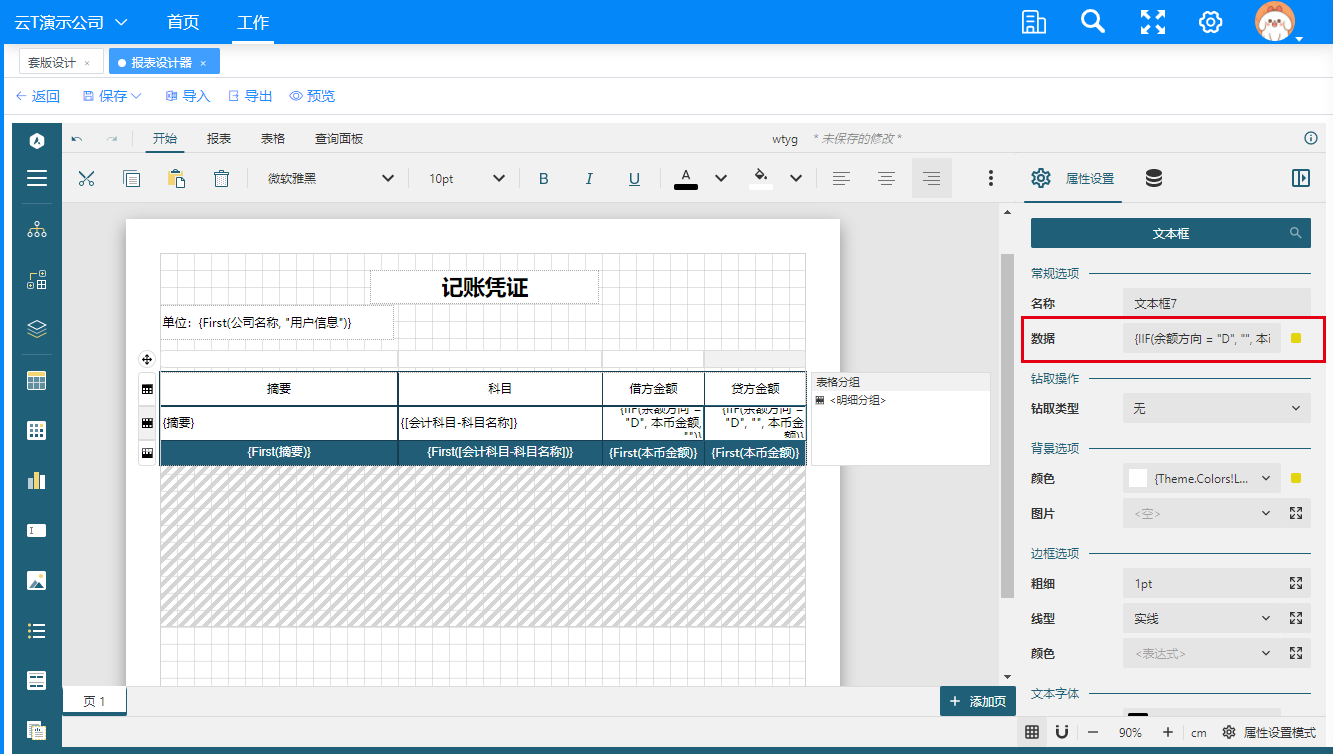Open the font family dropdown 微软雅黑

click(330, 179)
